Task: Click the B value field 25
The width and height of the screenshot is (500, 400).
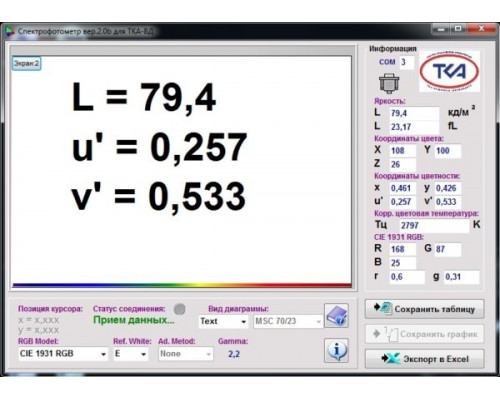Action: 403,263
